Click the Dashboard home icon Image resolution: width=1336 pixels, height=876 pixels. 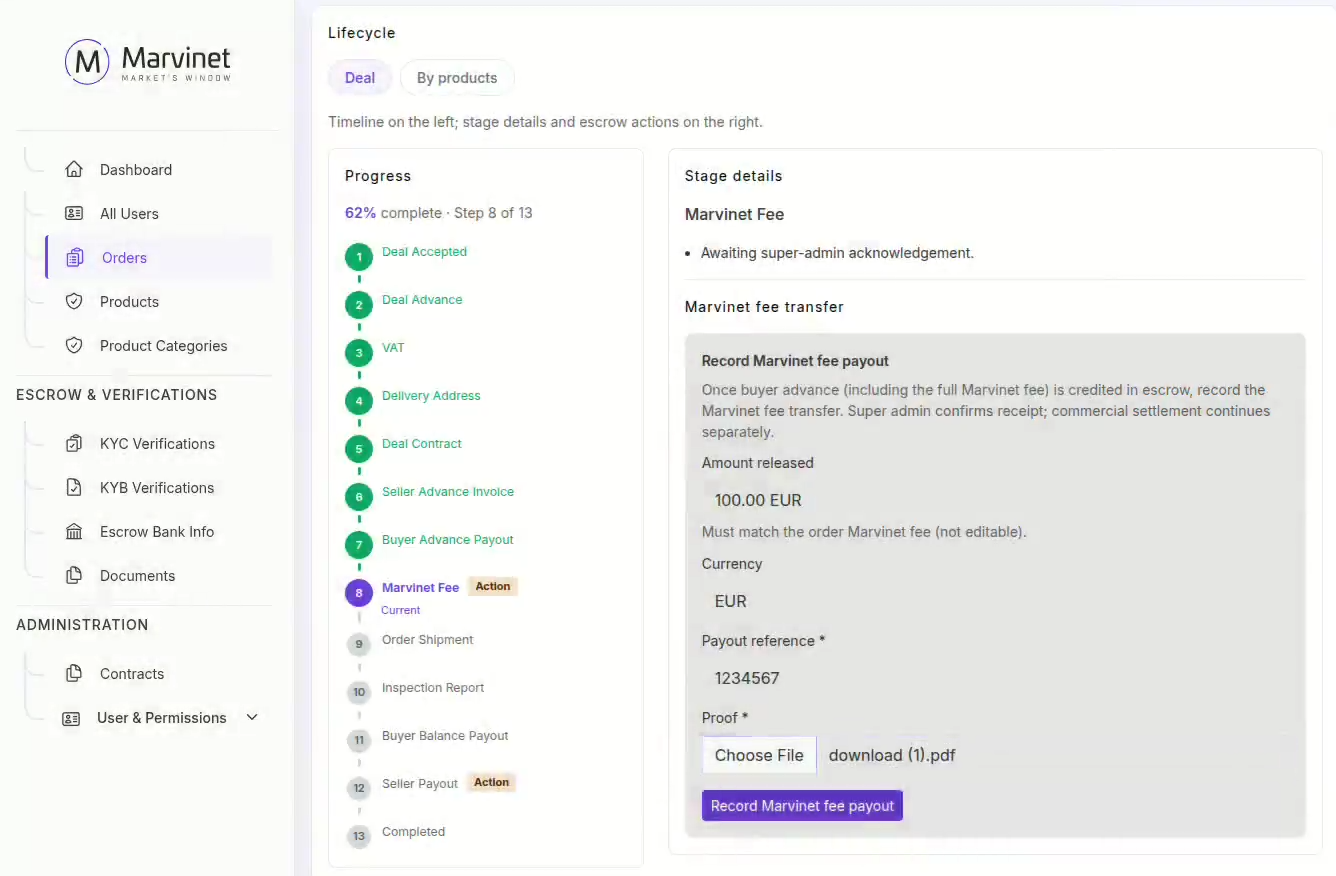tap(74, 170)
